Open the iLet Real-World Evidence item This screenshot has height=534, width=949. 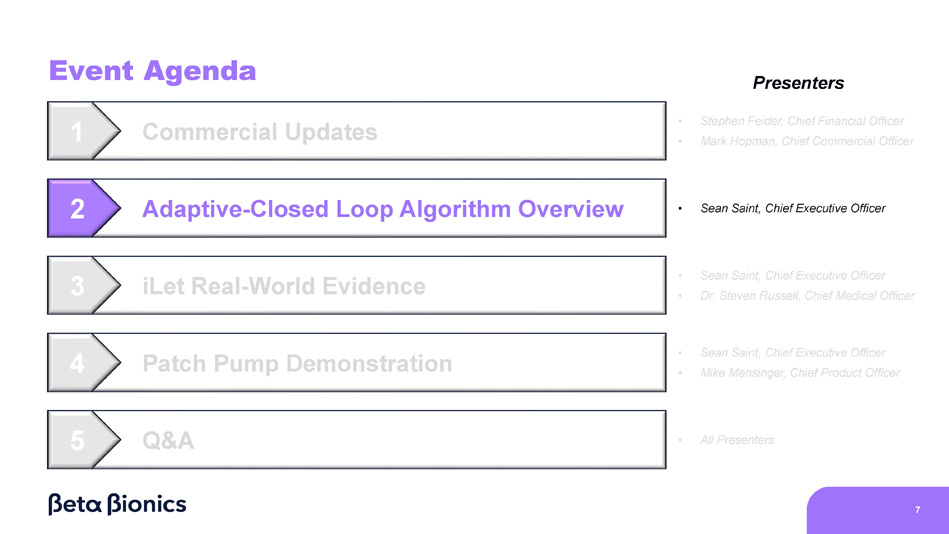pos(283,286)
